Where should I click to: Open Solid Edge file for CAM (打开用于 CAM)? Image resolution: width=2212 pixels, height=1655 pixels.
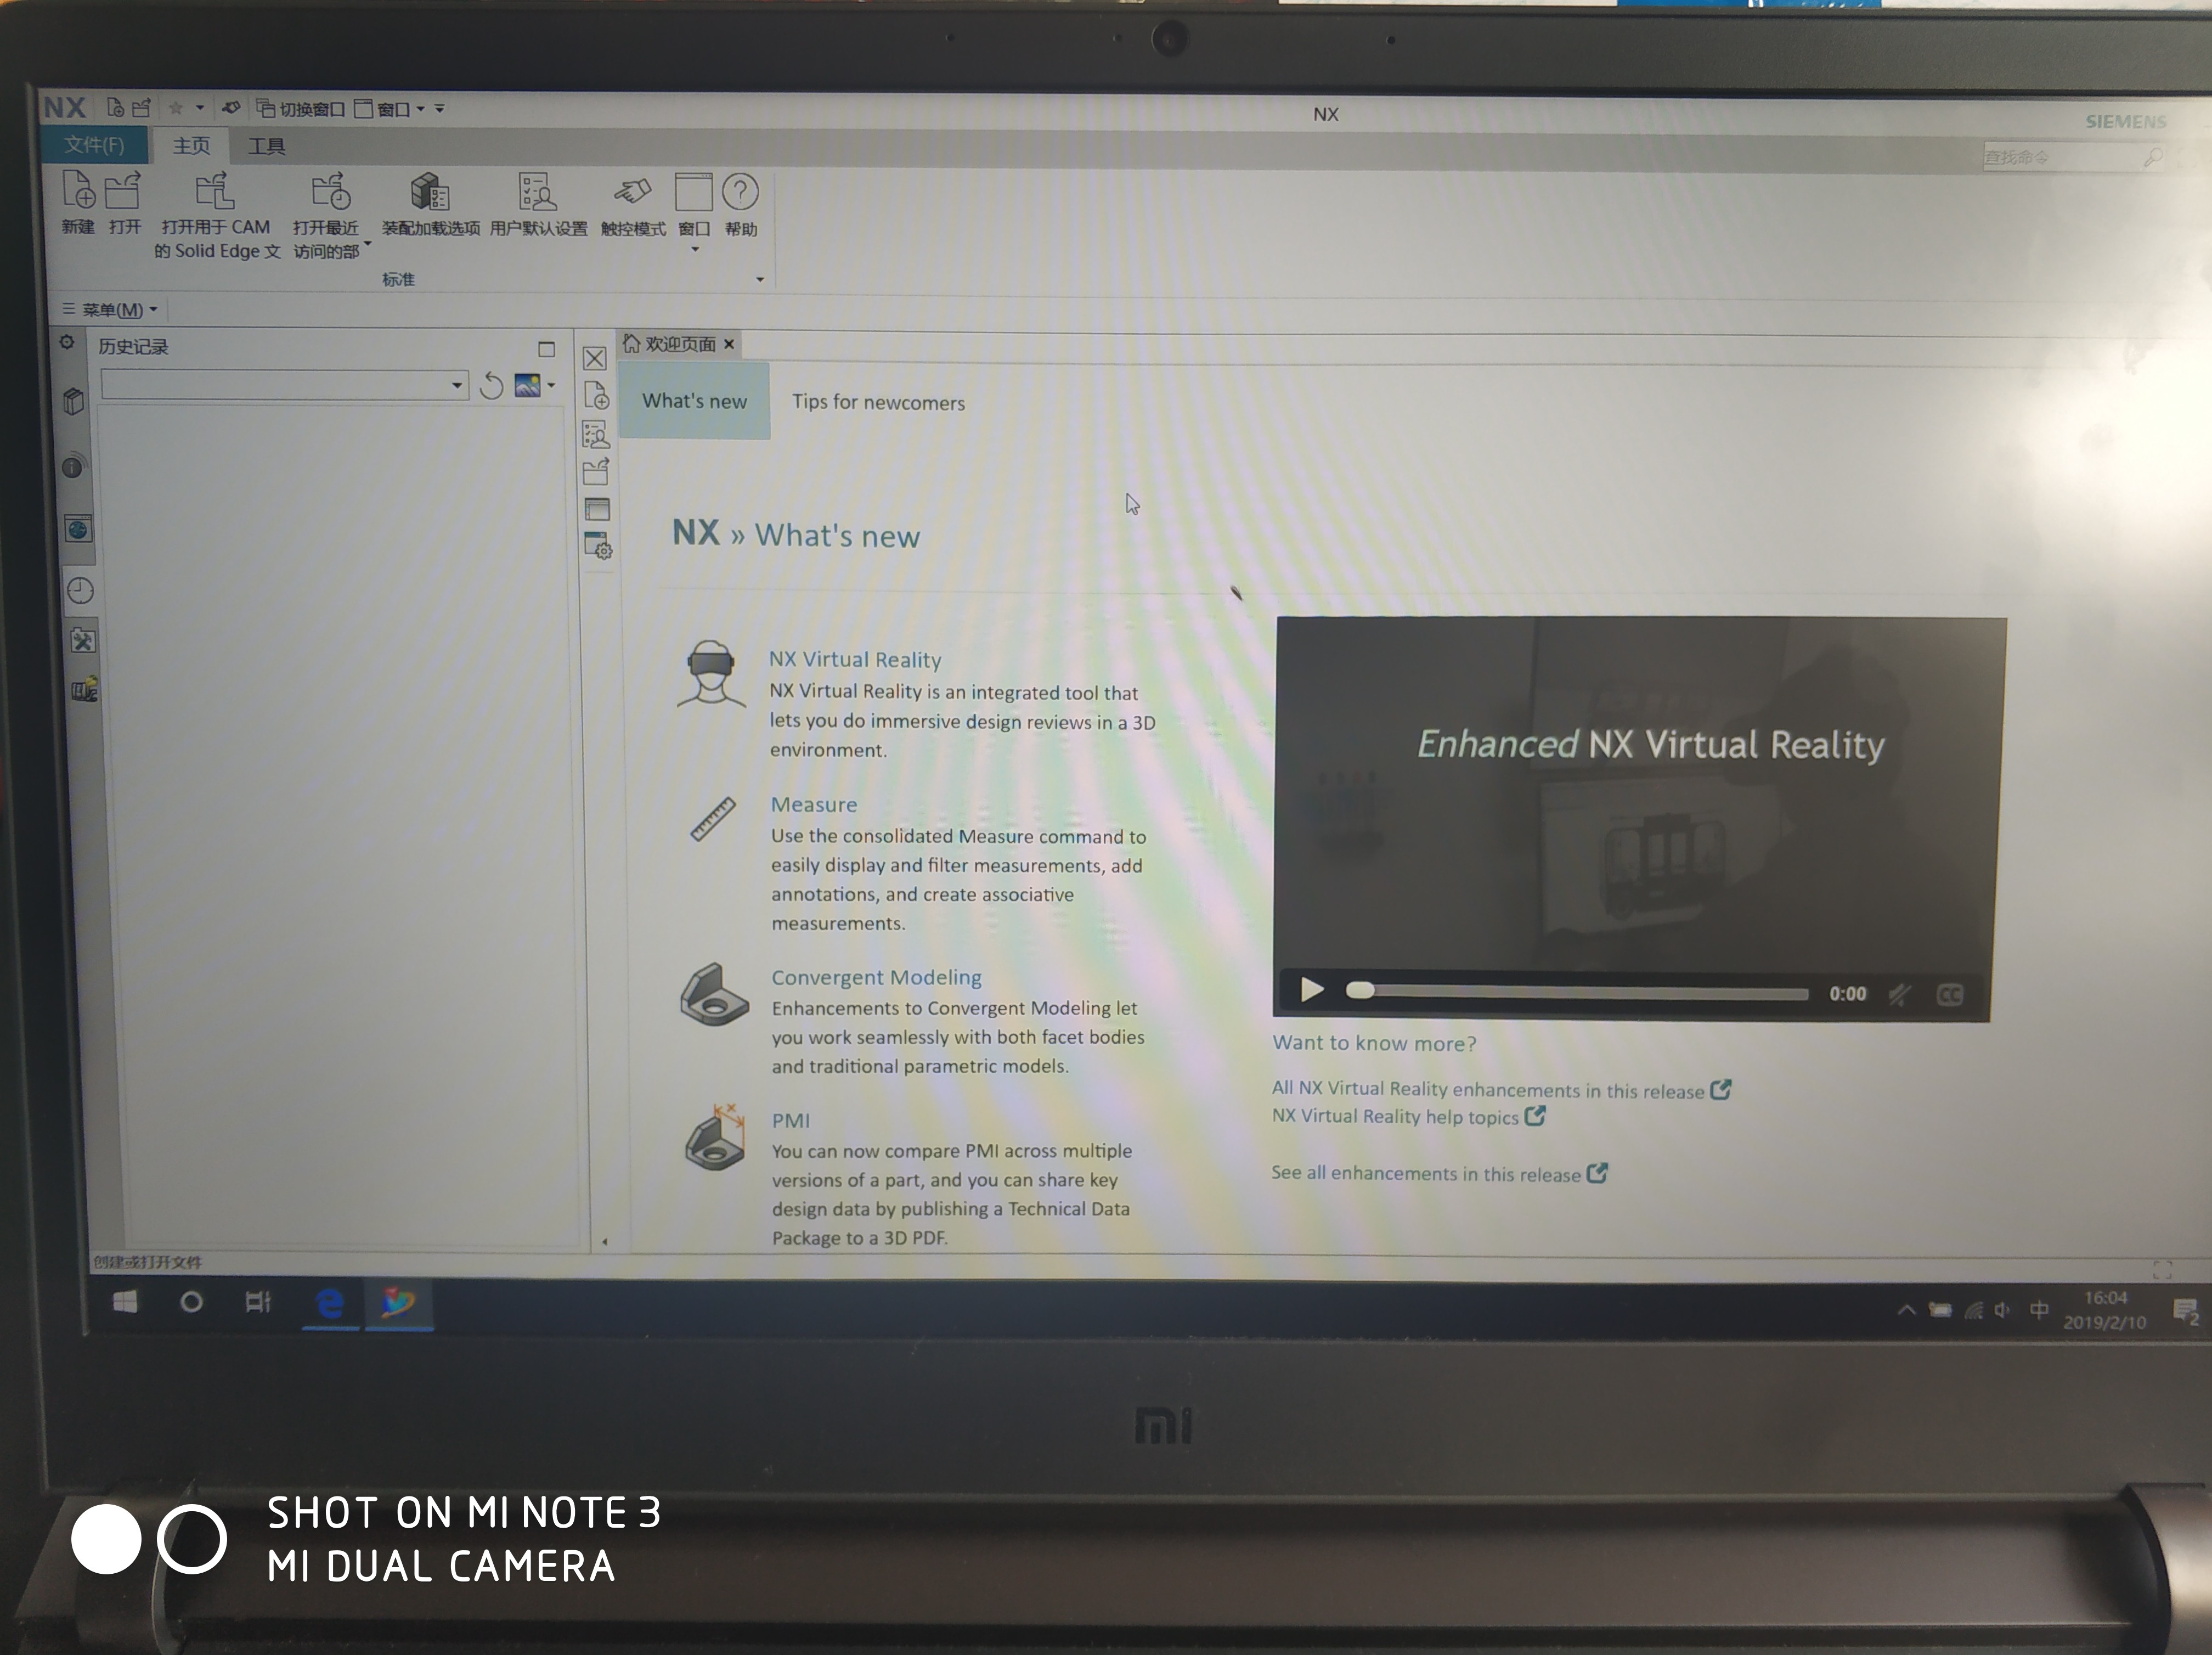pyautogui.click(x=216, y=215)
